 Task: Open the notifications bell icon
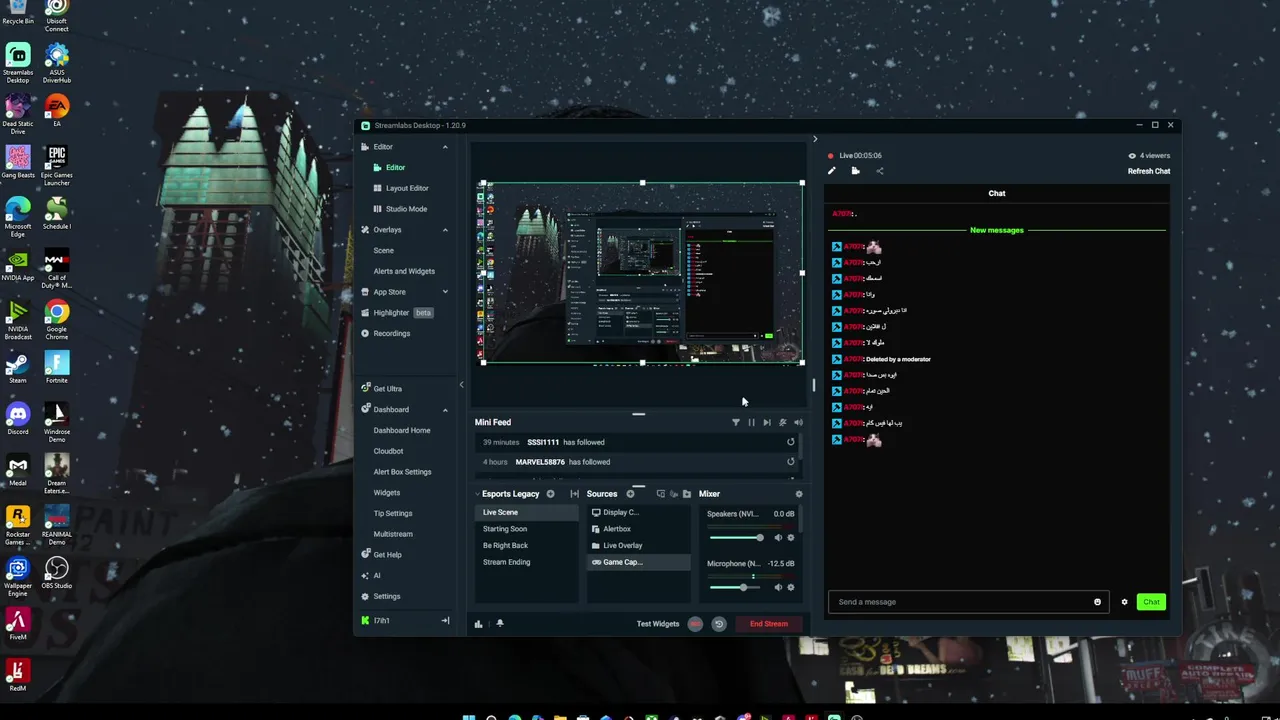[500, 624]
